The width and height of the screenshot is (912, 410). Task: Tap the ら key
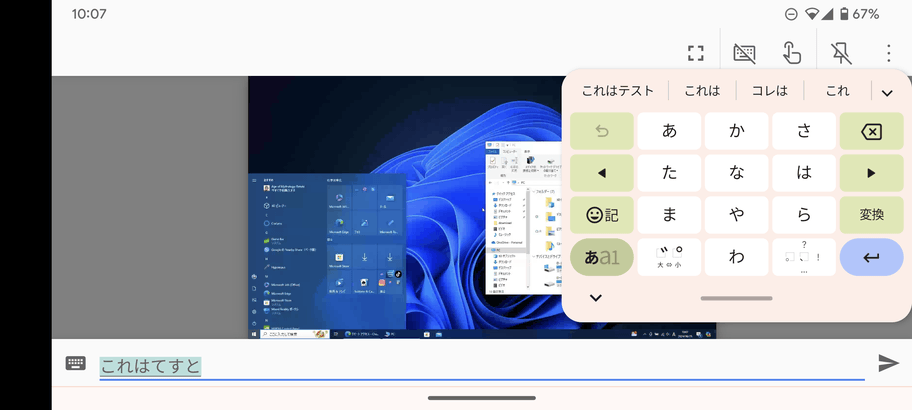[804, 215]
